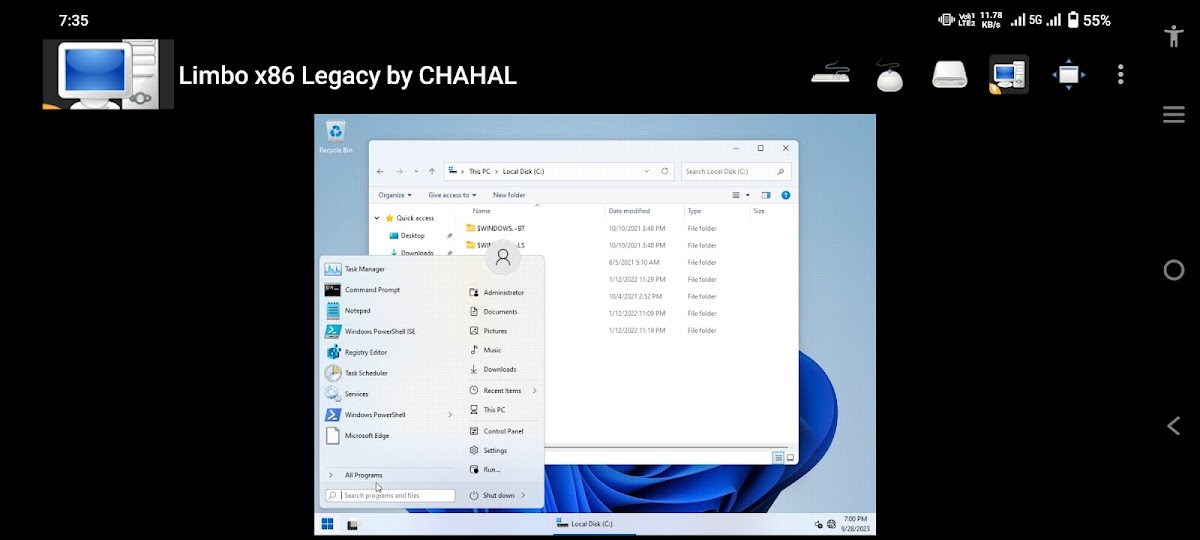This screenshot has height=540, width=1200.
Task: Open the Organize dropdown
Action: click(x=395, y=195)
